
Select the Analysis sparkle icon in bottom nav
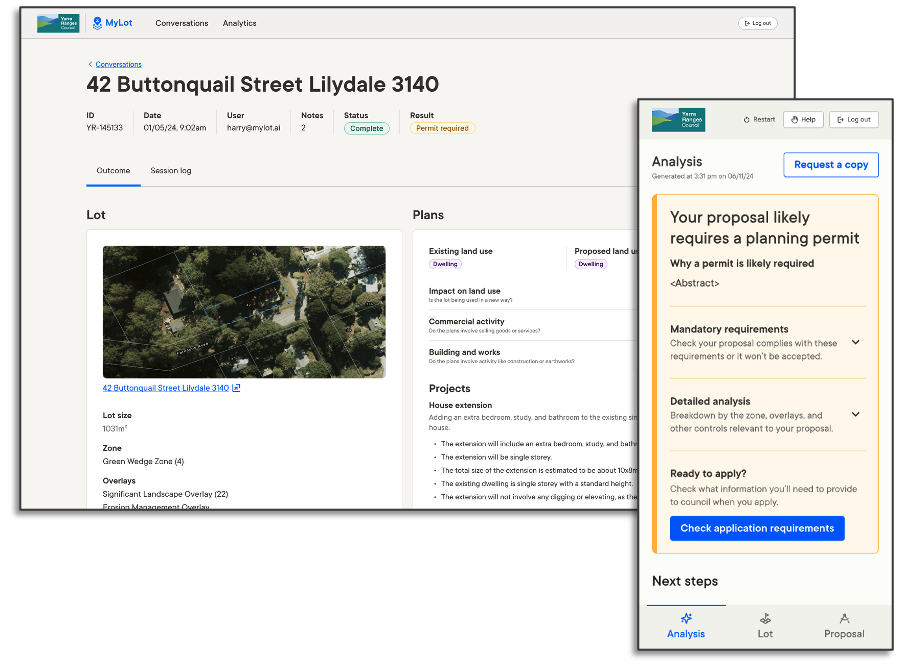click(x=686, y=619)
